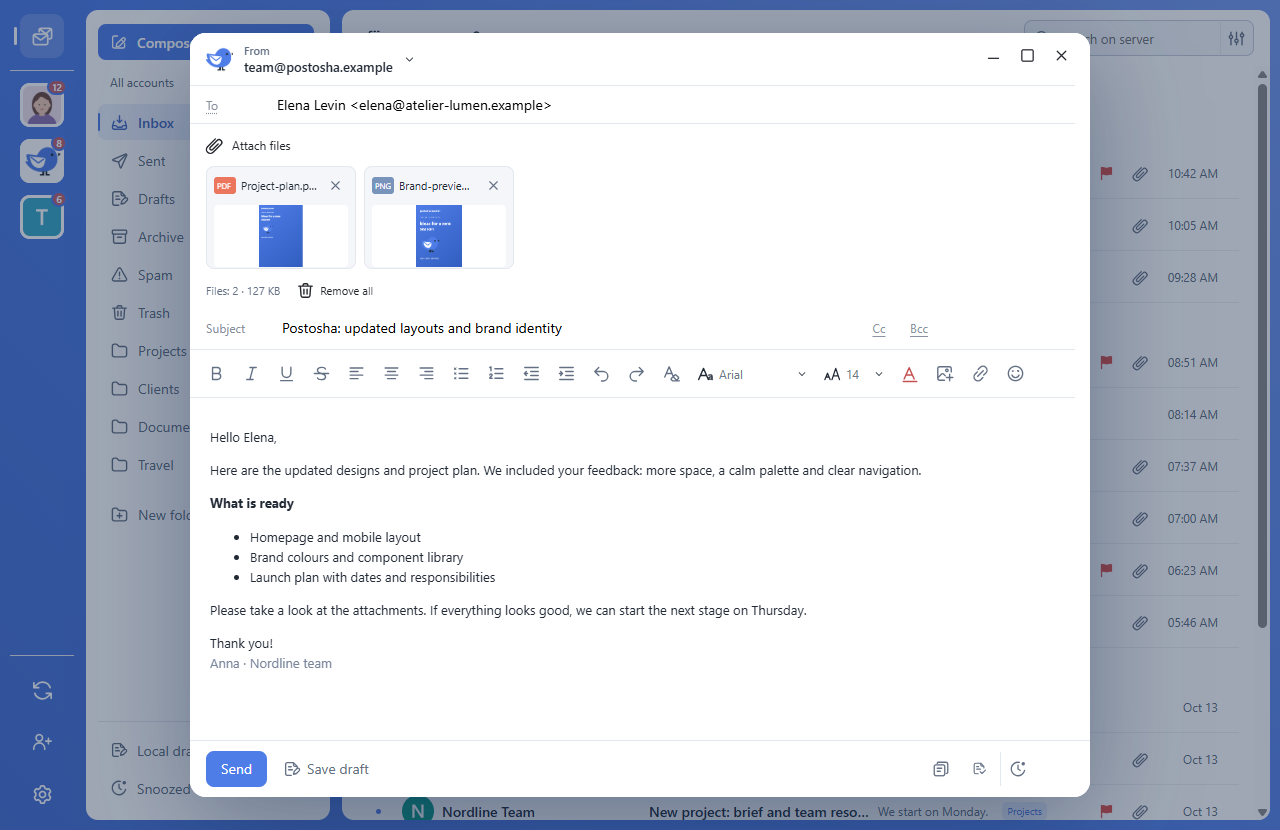Open the Arial font family dropdown
Image resolution: width=1280 pixels, height=830 pixels.
(752, 374)
